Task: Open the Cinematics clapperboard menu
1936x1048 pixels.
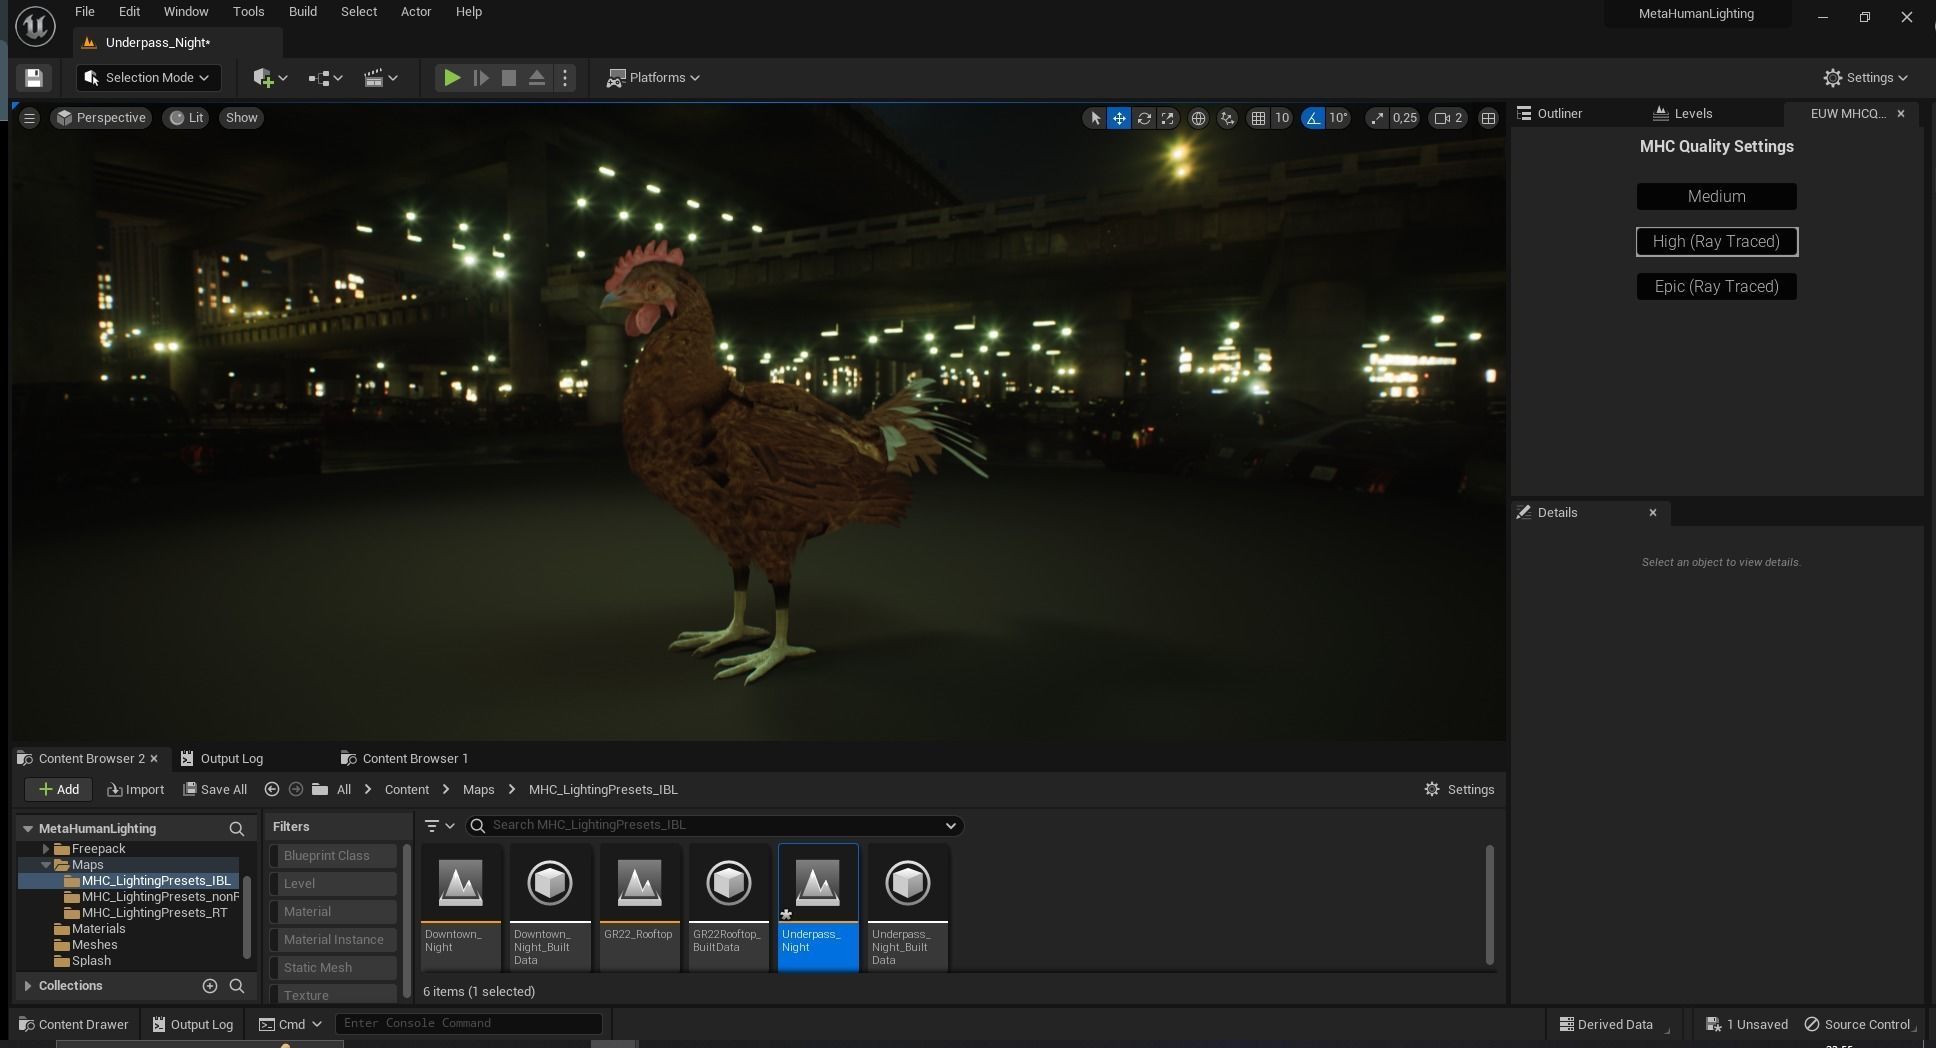Action: click(380, 78)
